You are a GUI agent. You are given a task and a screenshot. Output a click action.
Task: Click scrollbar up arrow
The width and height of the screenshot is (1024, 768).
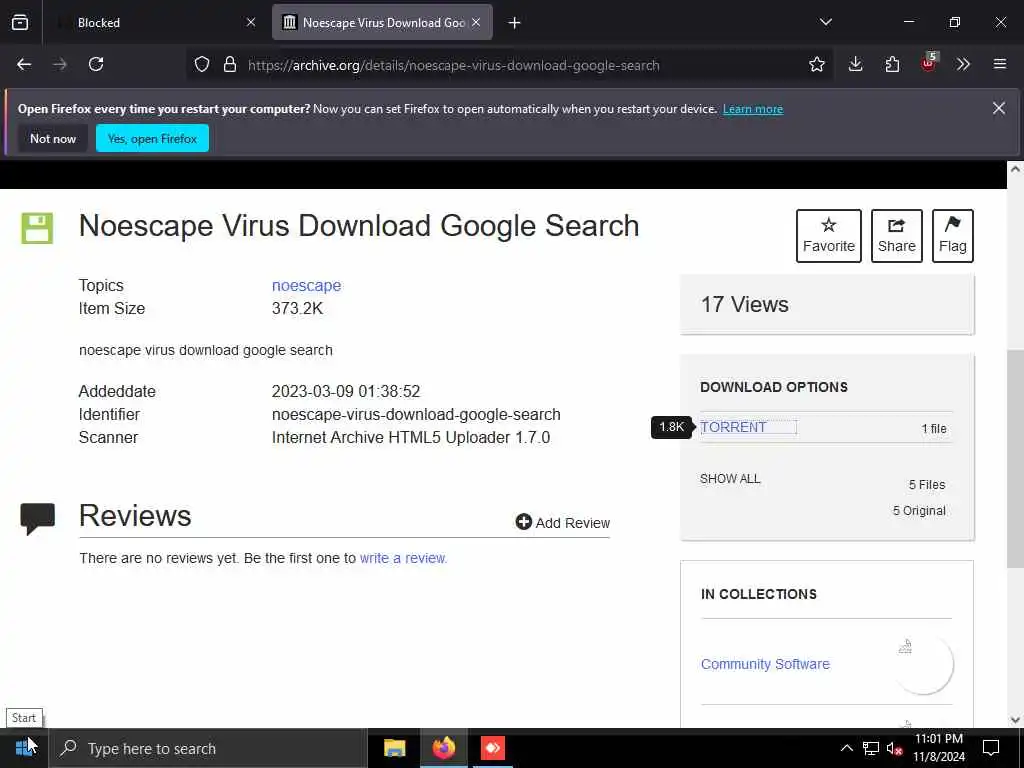click(1015, 168)
